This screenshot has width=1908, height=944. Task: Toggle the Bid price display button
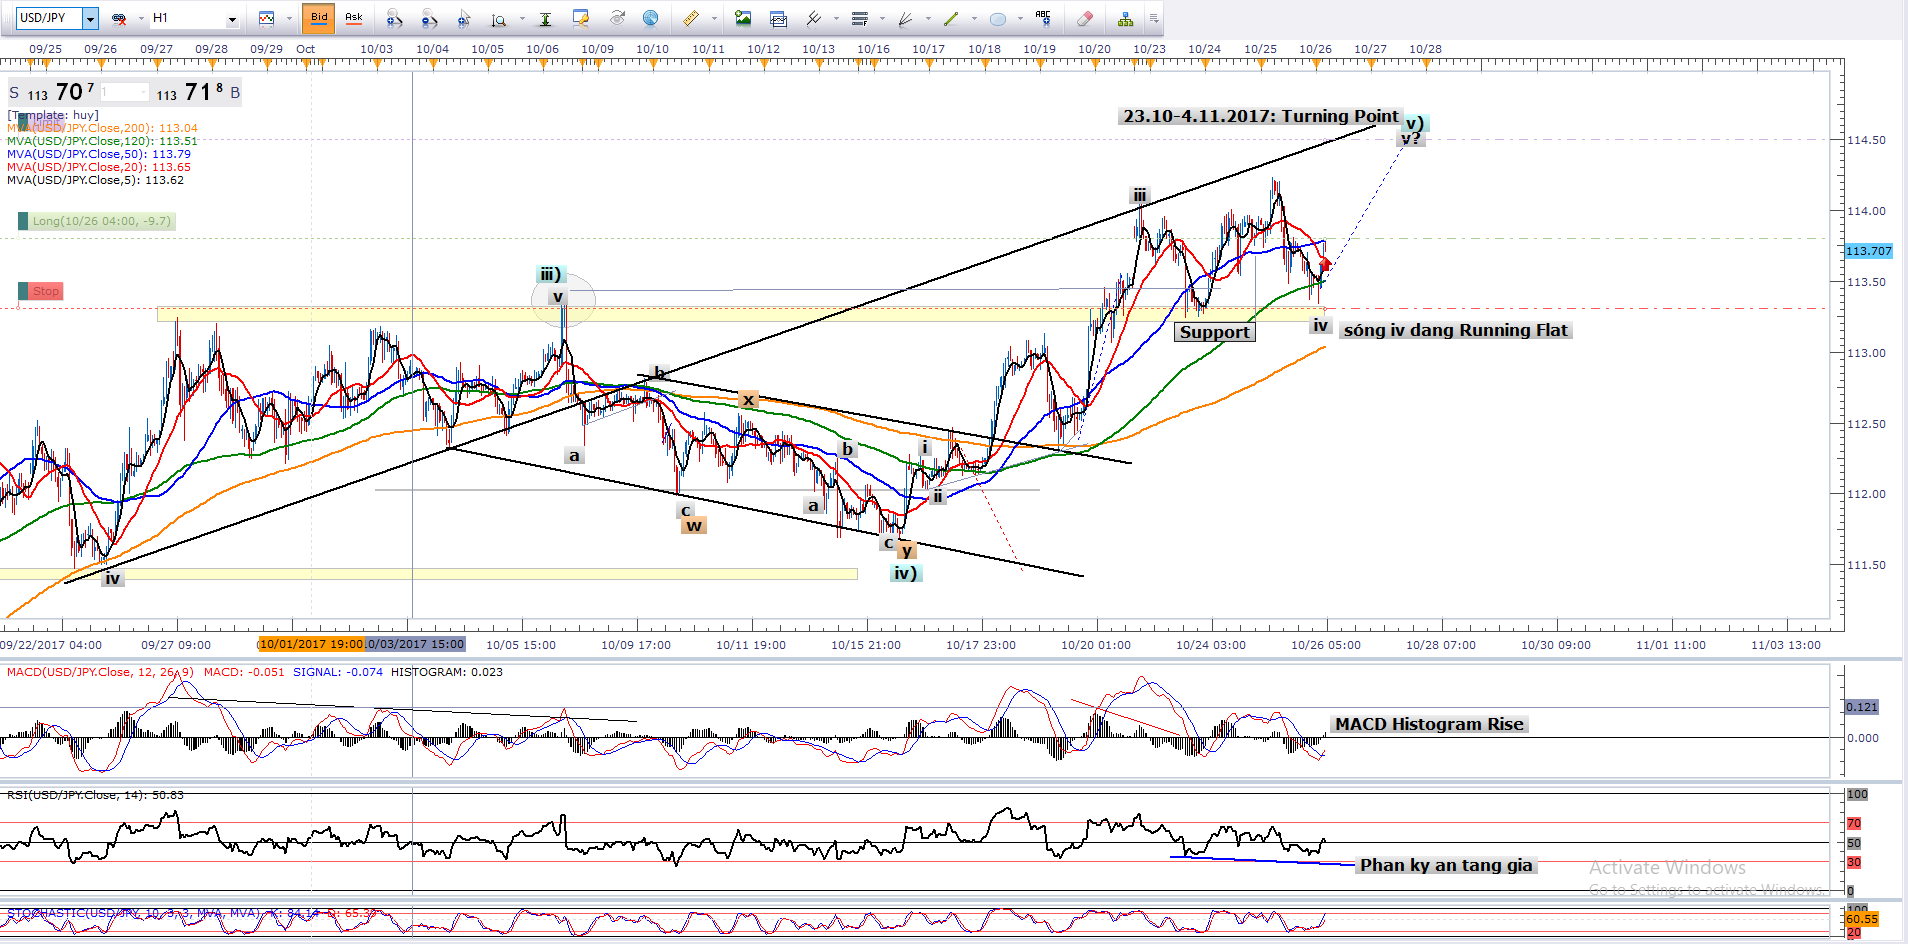pyautogui.click(x=319, y=18)
